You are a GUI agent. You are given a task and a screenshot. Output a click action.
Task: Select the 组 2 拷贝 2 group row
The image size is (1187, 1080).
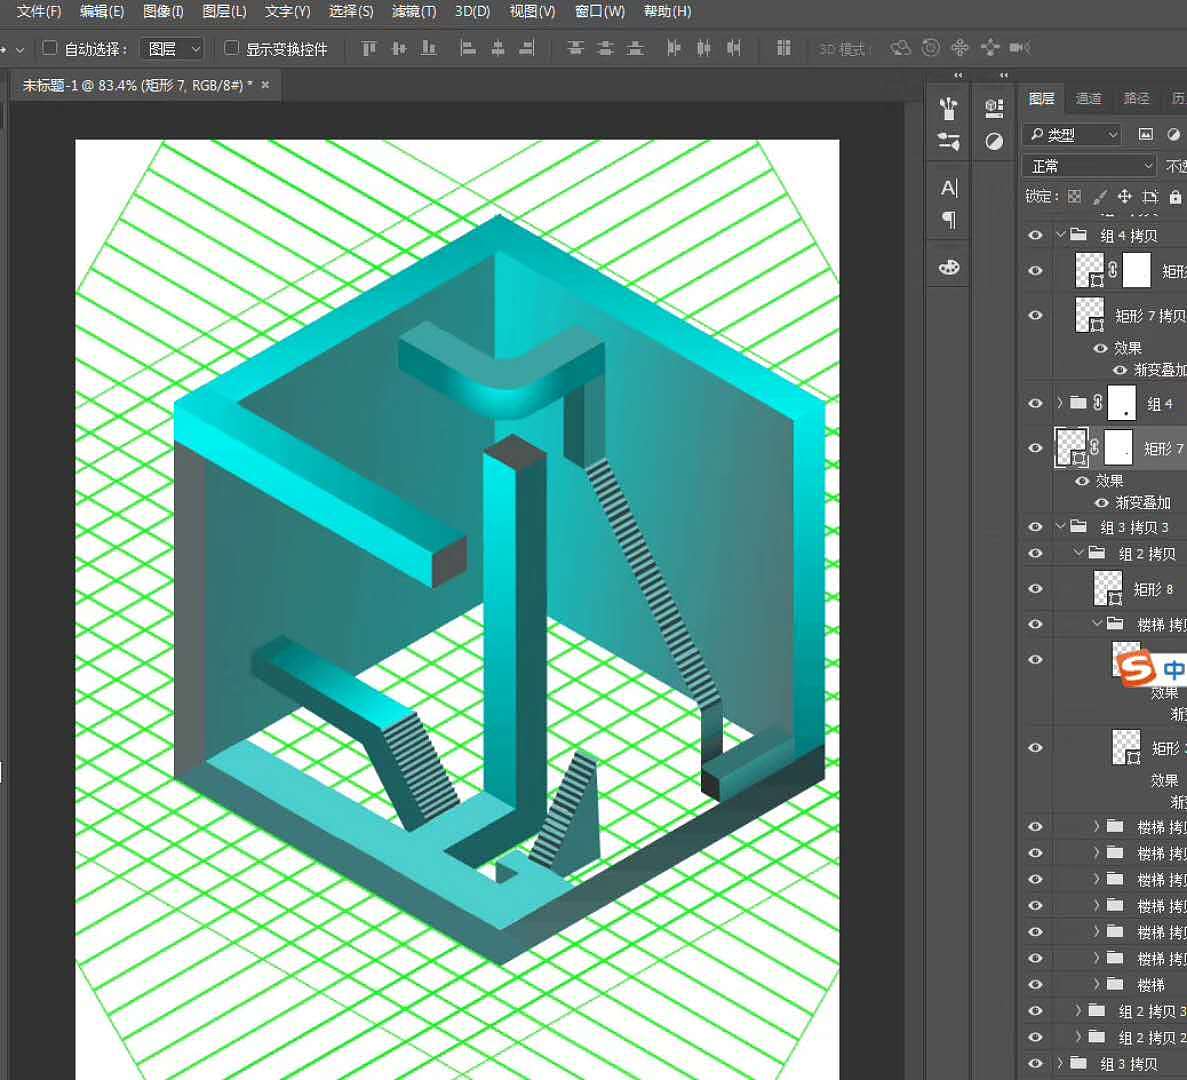[1105, 1037]
